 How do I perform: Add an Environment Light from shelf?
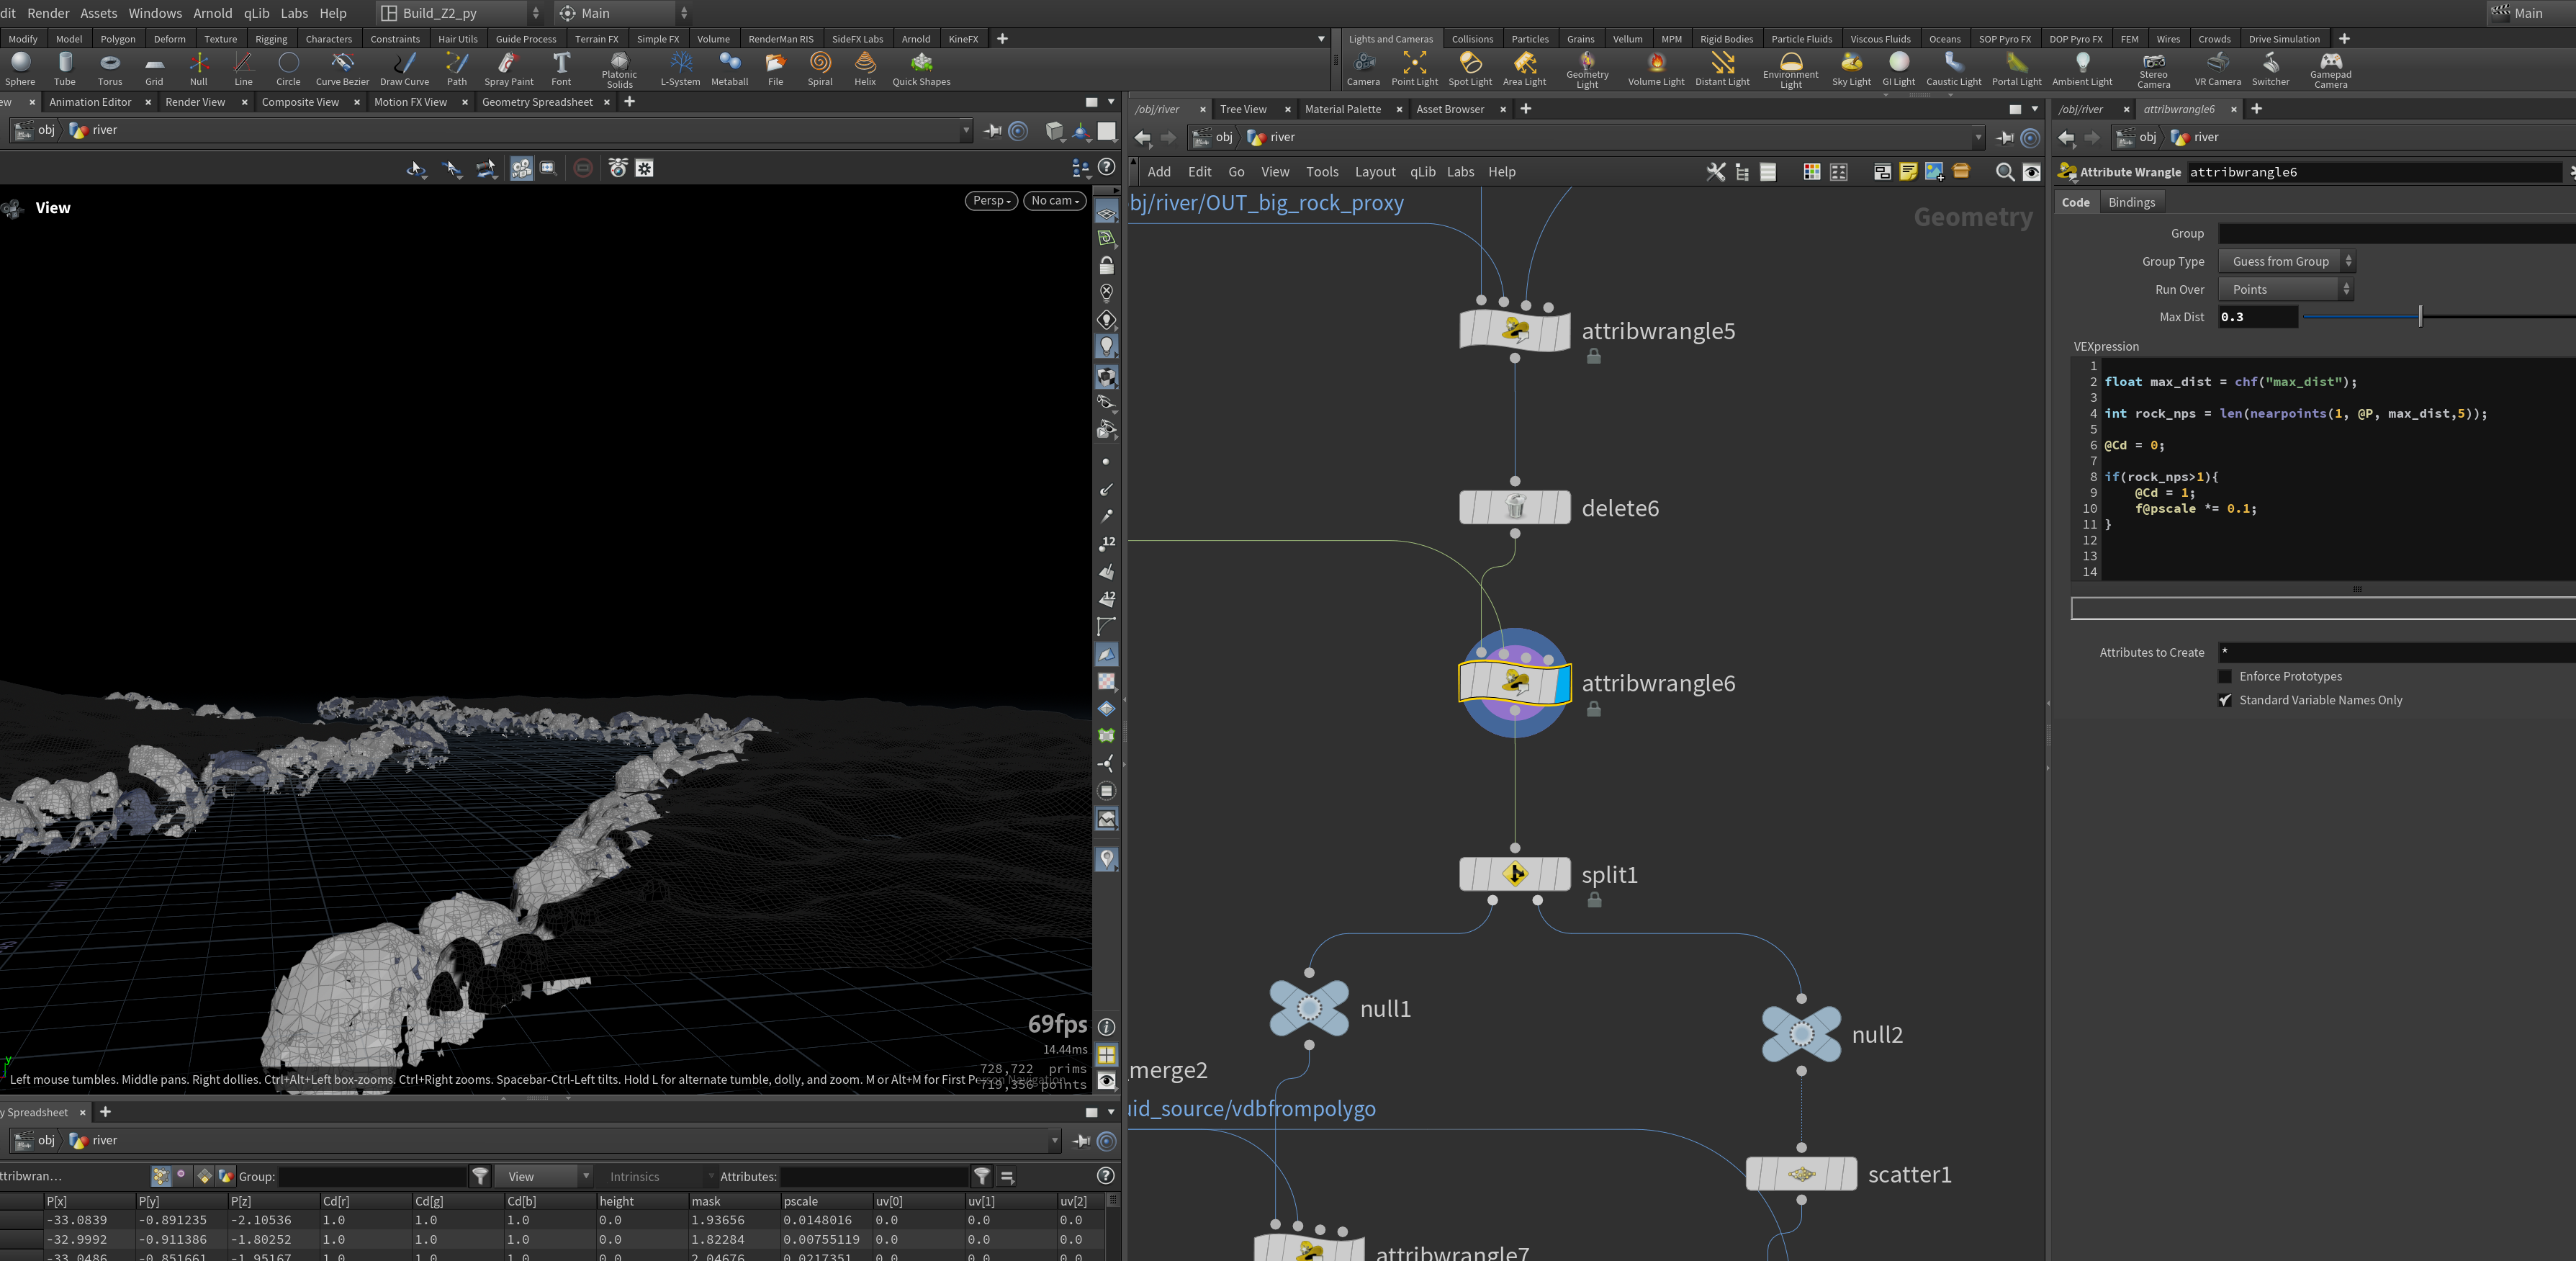coord(1790,70)
